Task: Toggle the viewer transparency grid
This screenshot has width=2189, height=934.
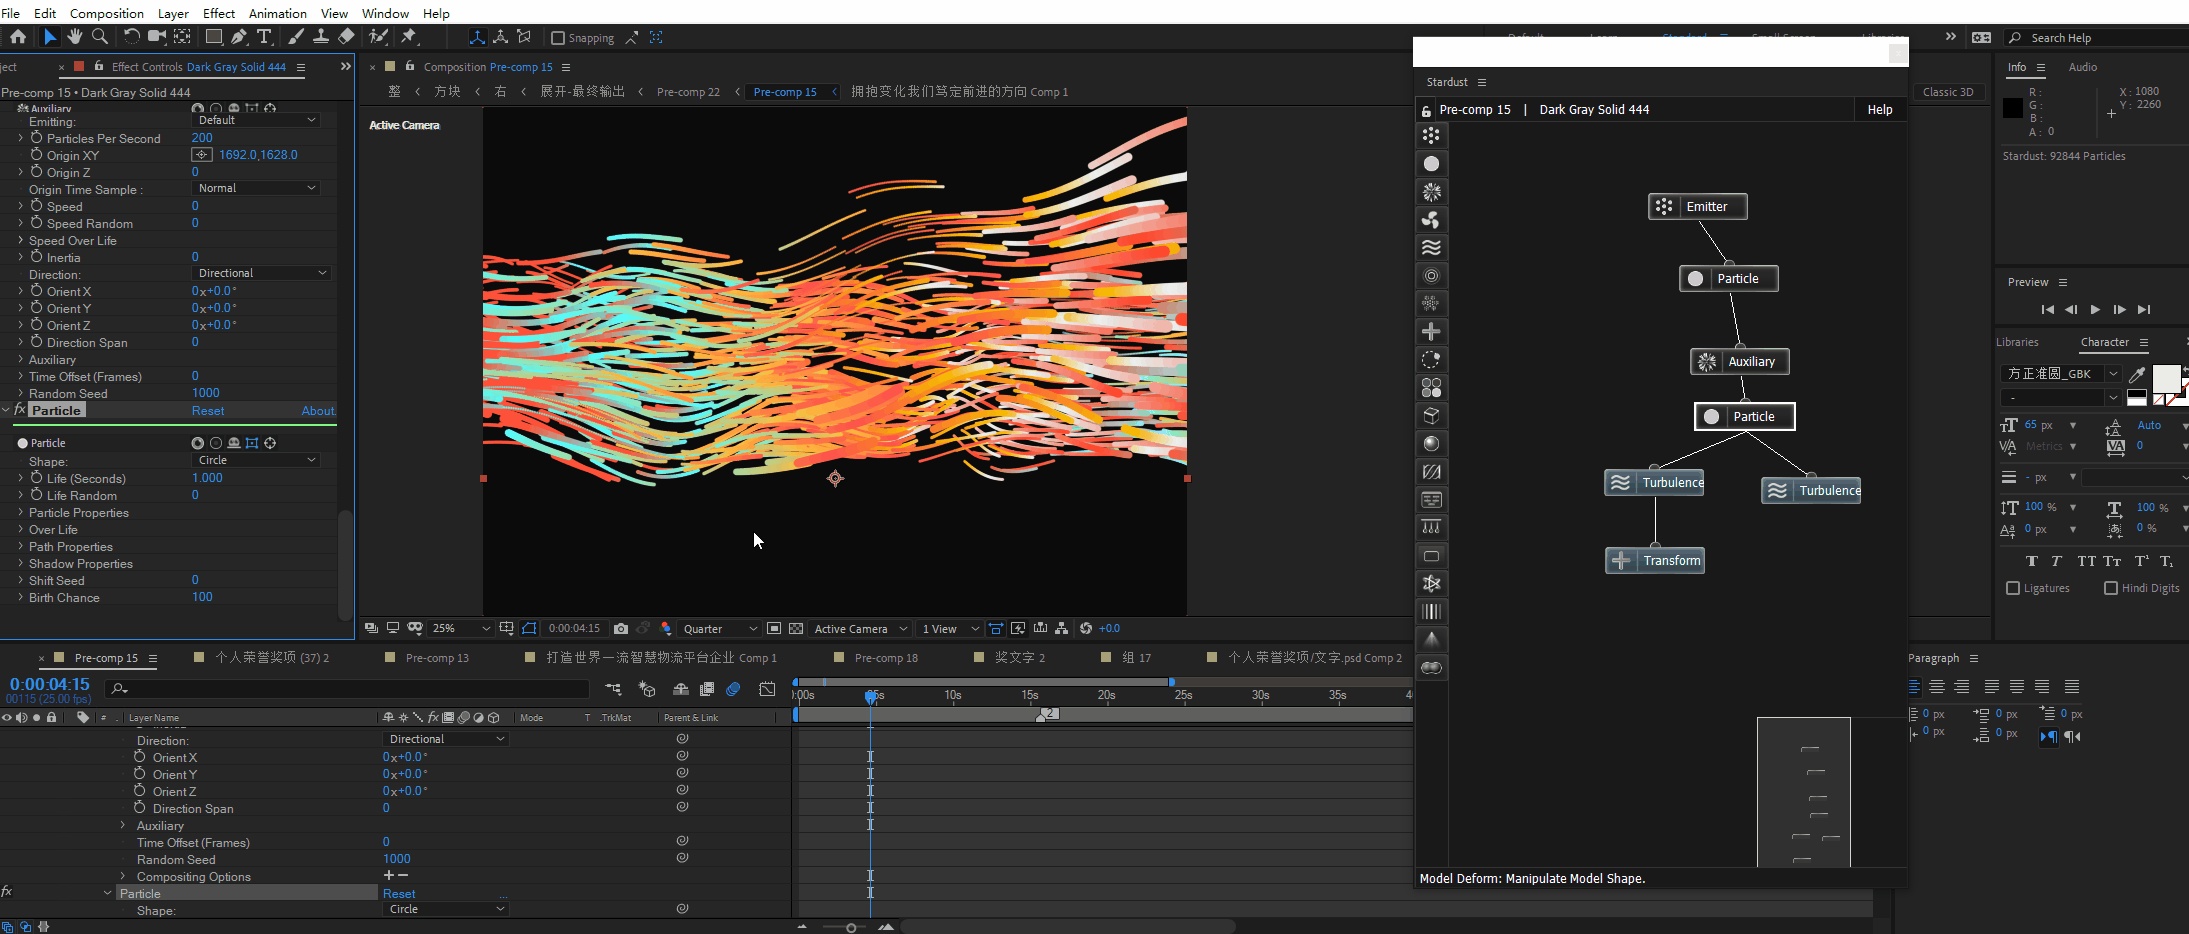Action: tap(796, 628)
